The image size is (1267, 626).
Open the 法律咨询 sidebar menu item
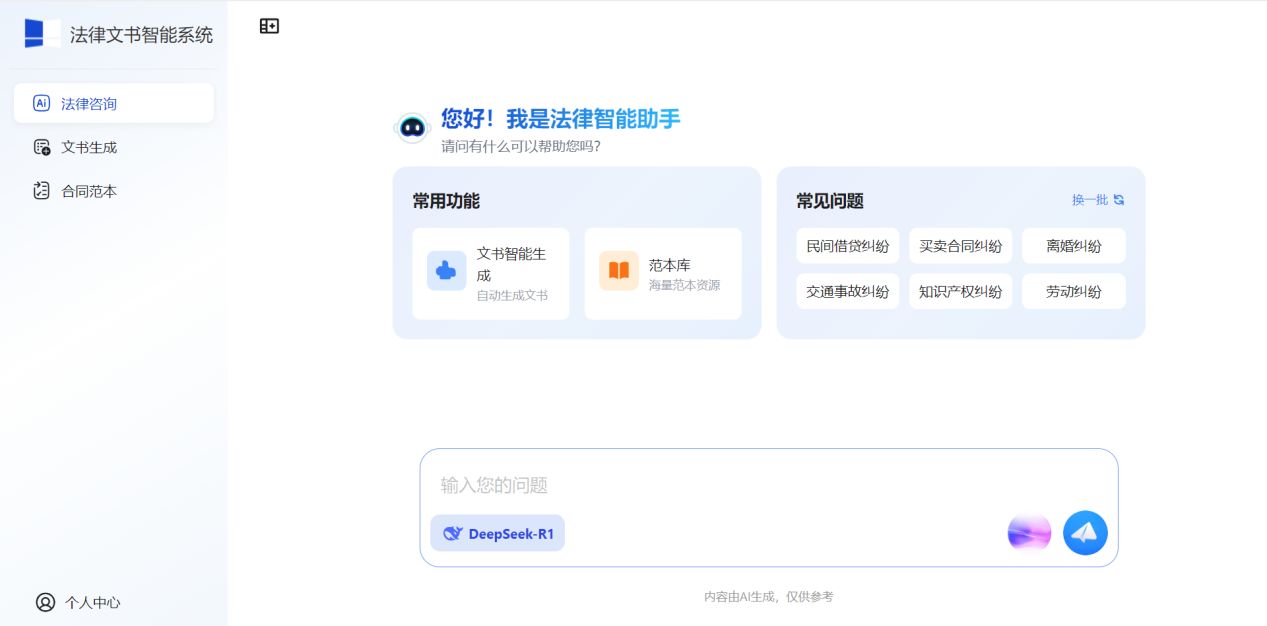(x=113, y=103)
